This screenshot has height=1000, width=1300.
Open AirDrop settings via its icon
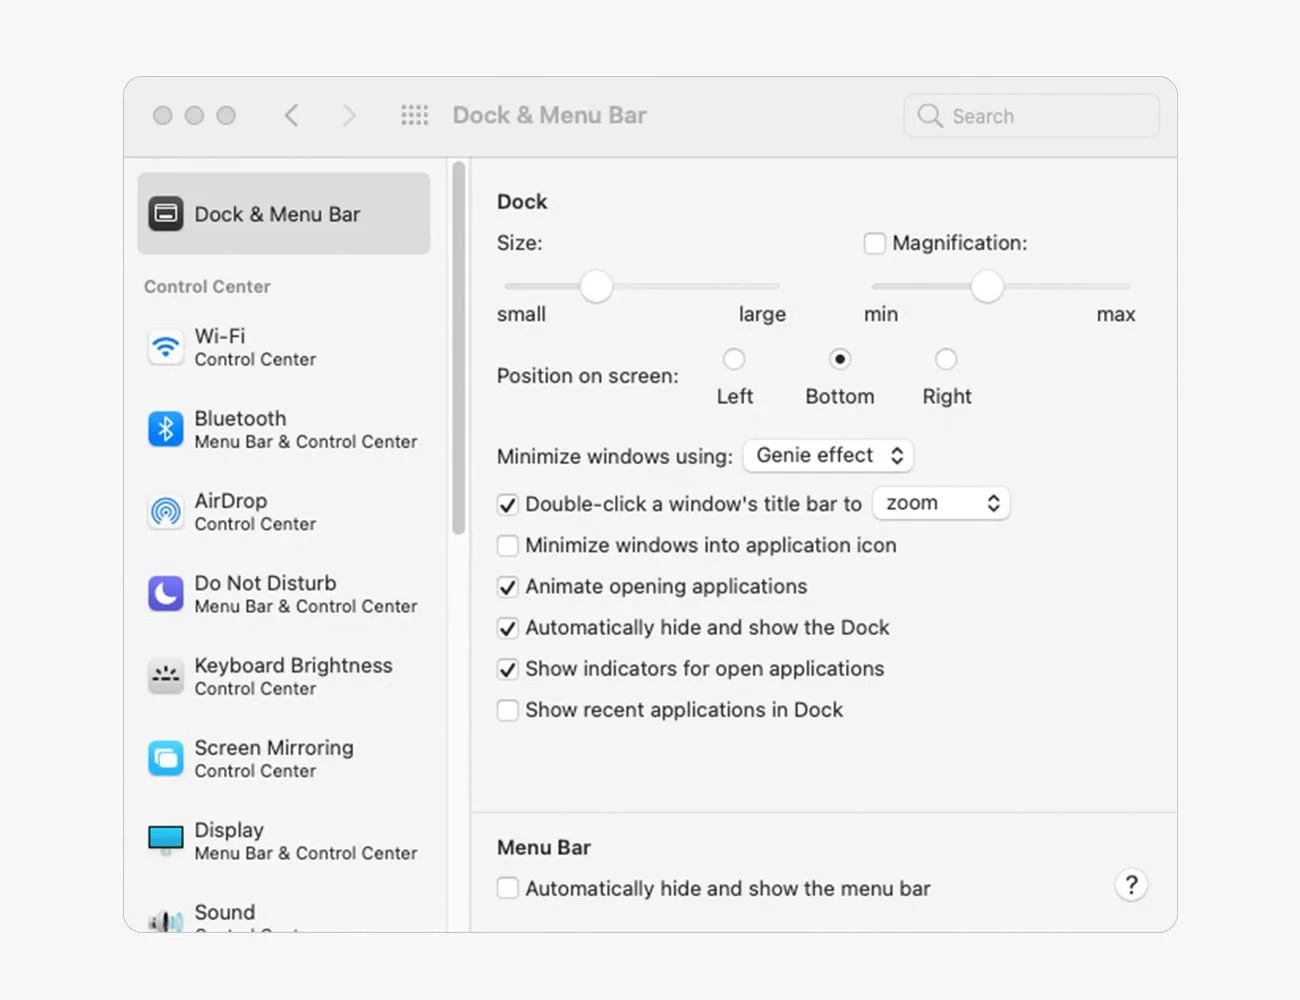165,512
